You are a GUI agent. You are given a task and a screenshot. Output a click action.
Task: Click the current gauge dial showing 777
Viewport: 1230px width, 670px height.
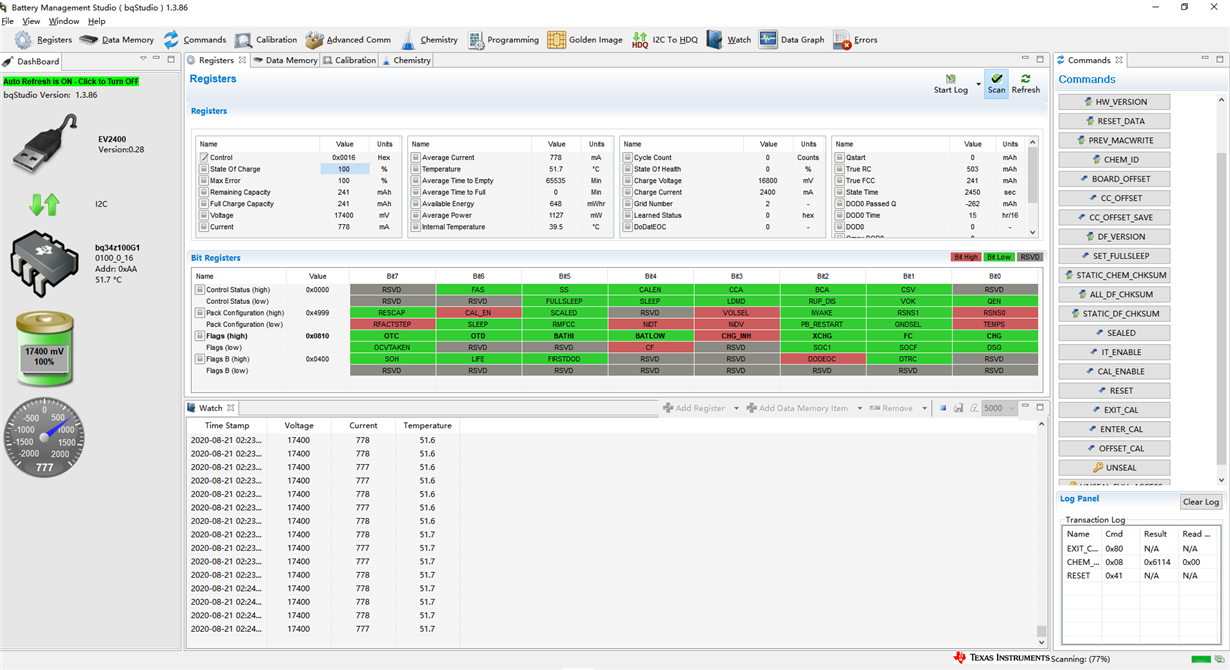(44, 439)
